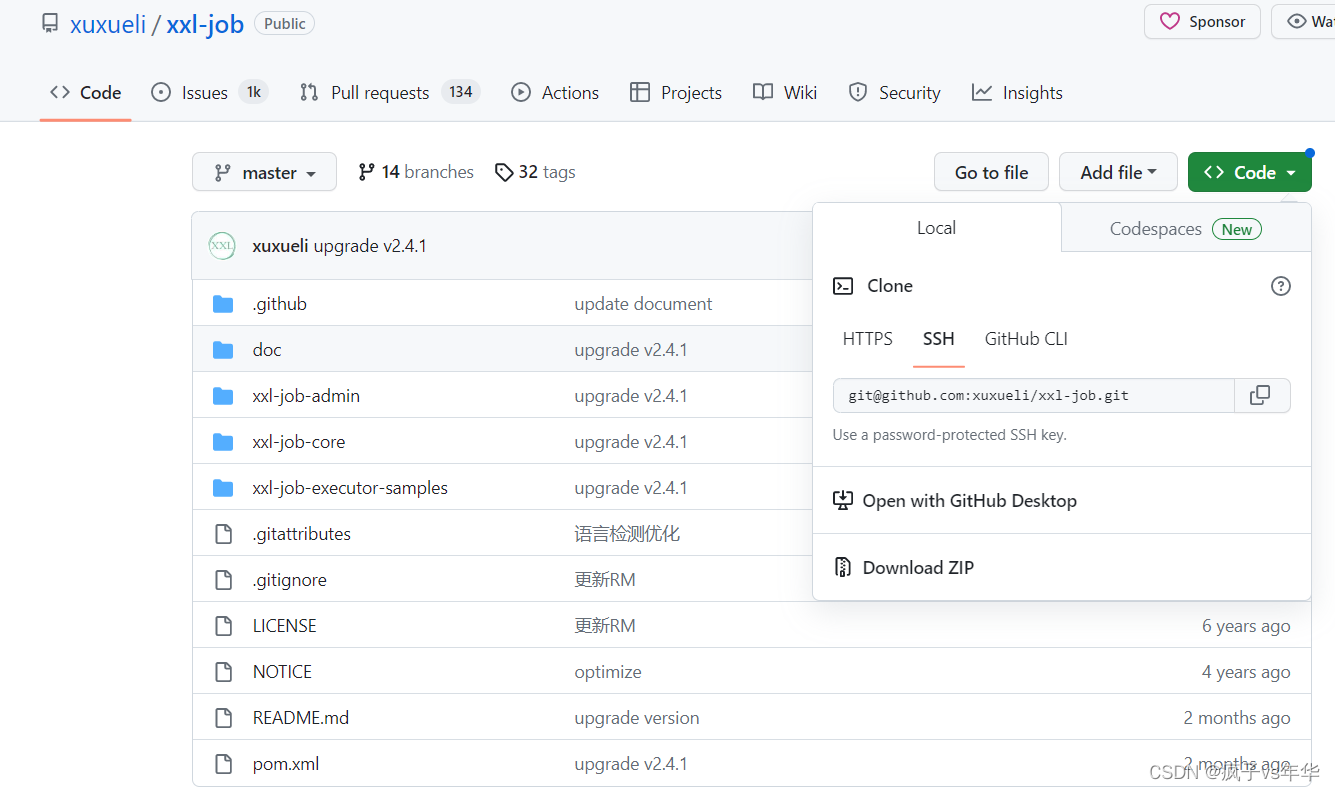1335x791 pixels.
Task: Open the pom.xml file link
Action: (x=286, y=764)
